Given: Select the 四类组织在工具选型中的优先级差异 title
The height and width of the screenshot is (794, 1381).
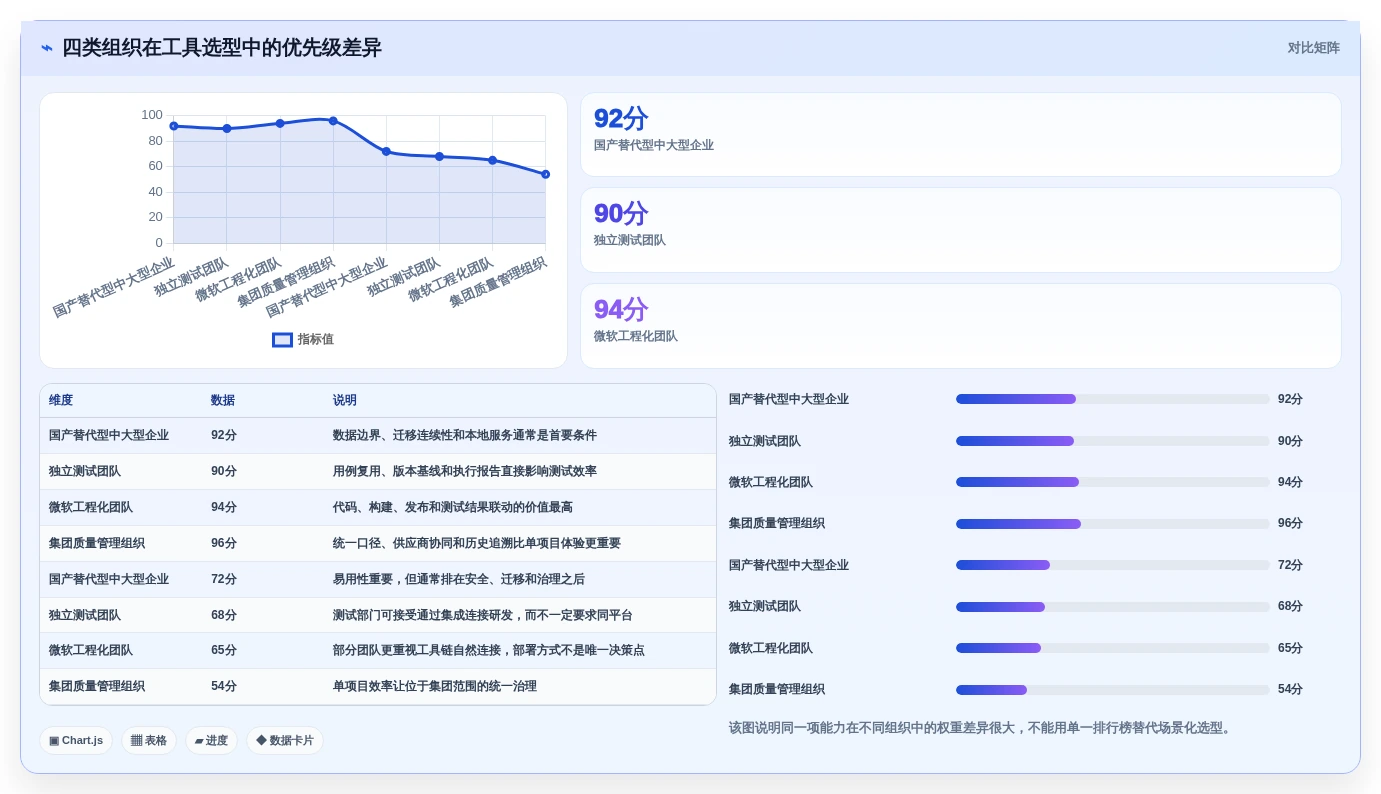Looking at the screenshot, I should pos(222,48).
